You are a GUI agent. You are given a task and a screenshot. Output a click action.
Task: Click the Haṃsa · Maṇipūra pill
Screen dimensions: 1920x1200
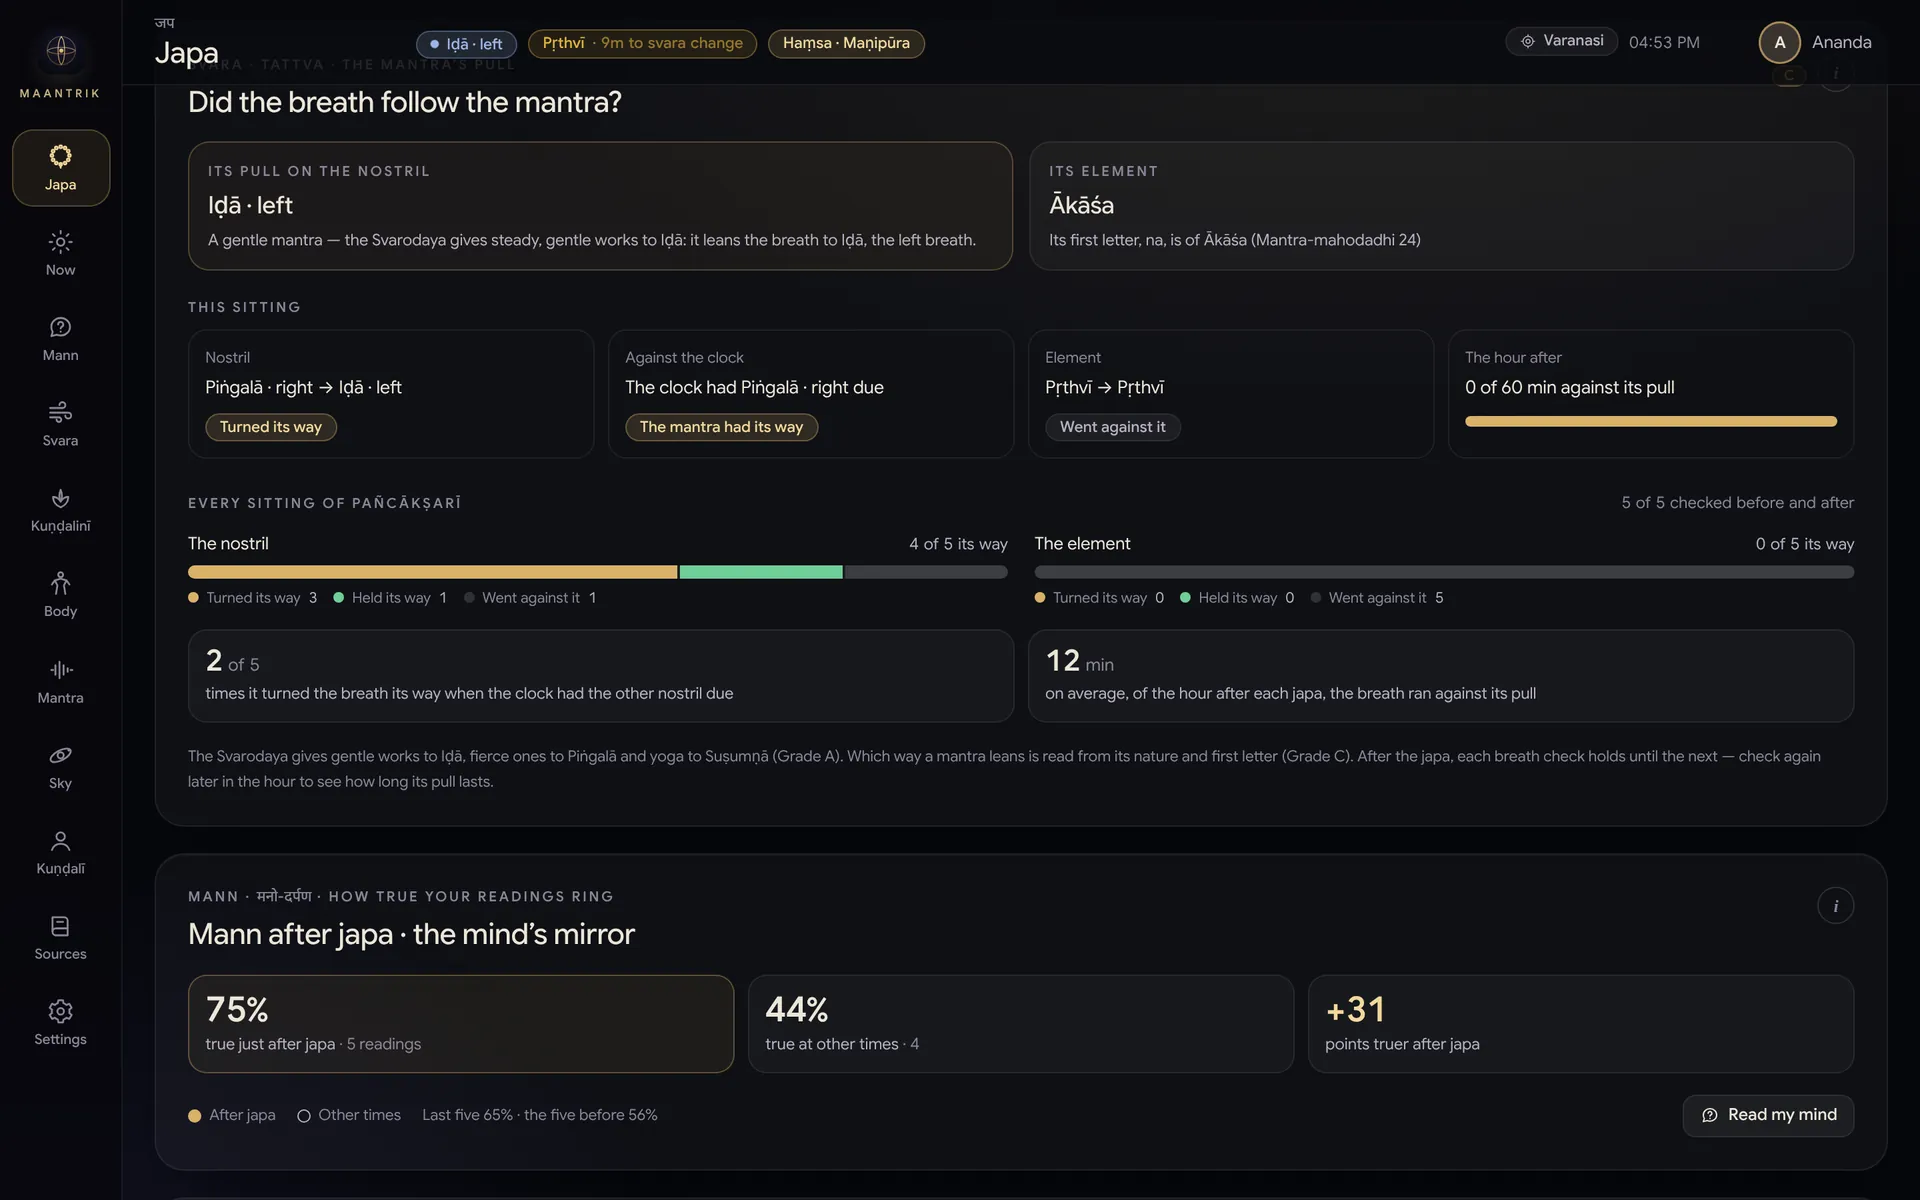(846, 43)
